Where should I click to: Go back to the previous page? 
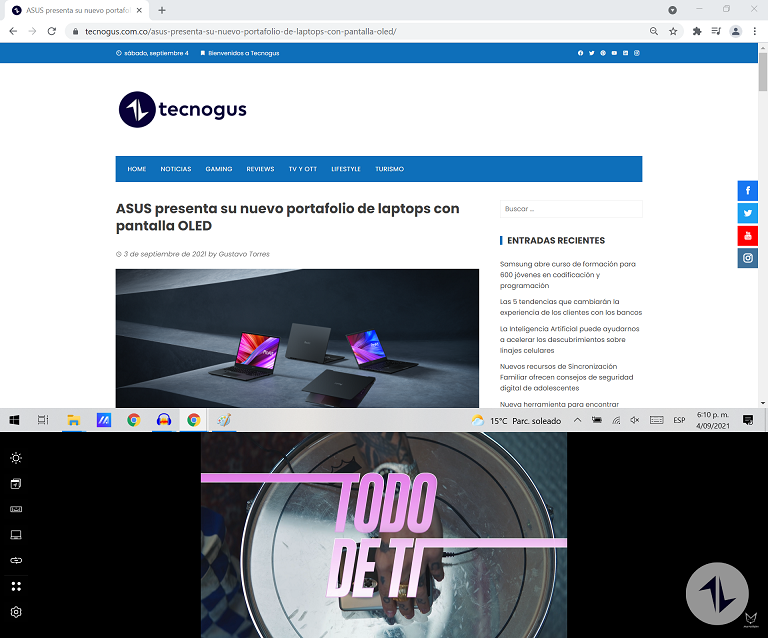coord(13,31)
